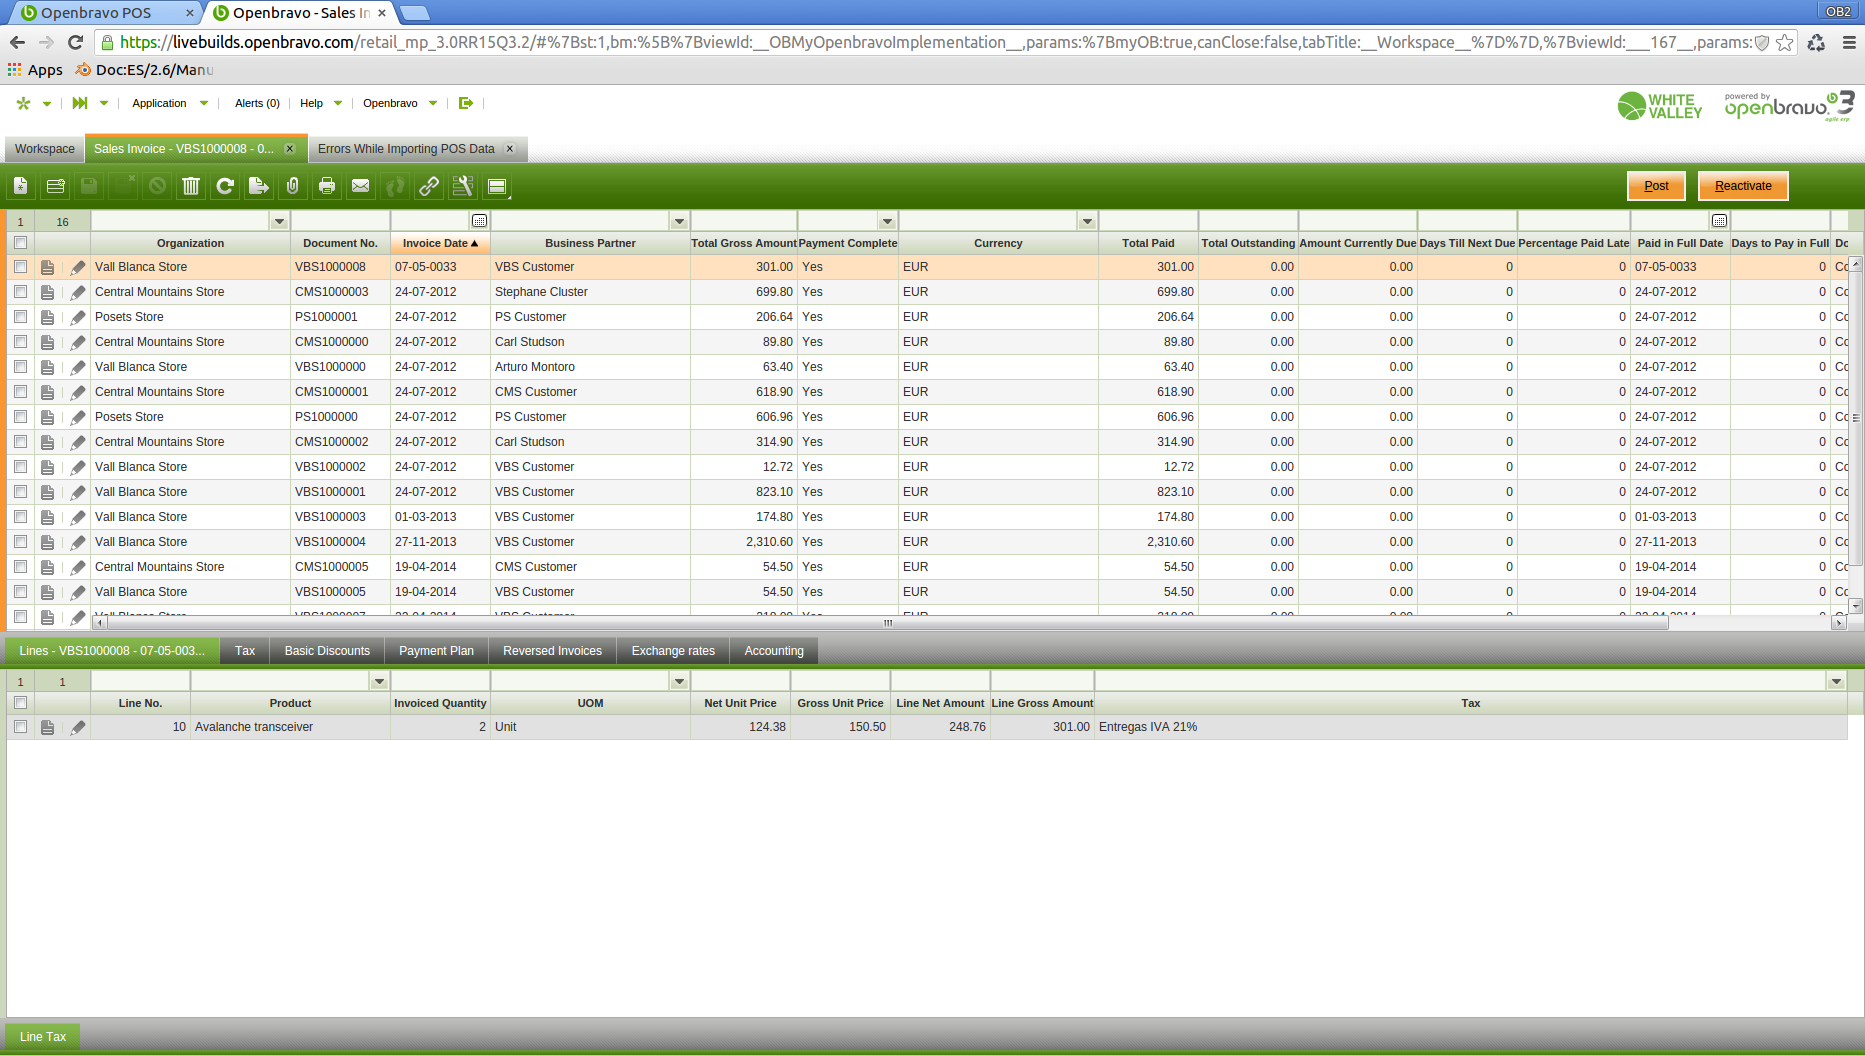Click the Document No. filter input field
This screenshot has height=1056, width=1865.
(340, 221)
